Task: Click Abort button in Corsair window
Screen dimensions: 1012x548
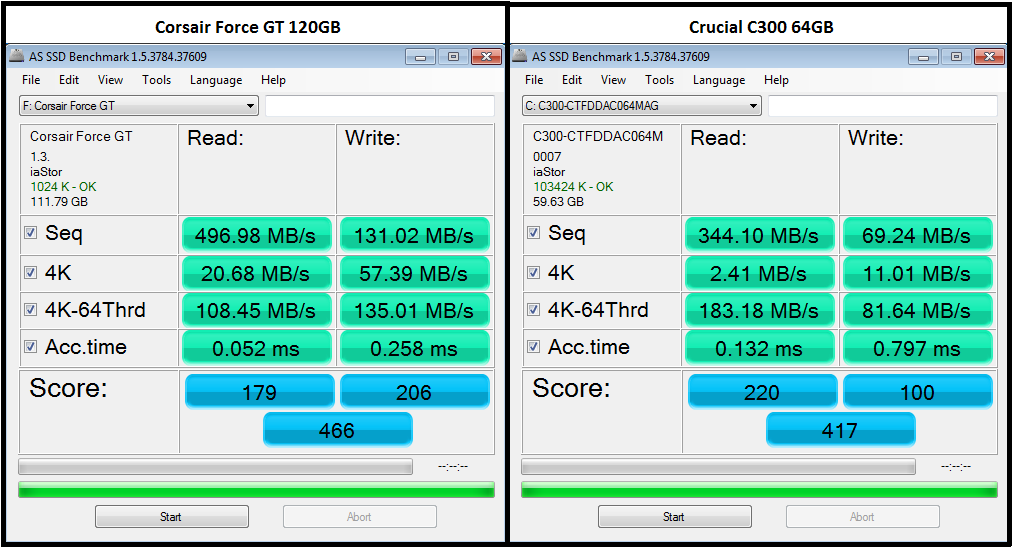Action: pos(359,516)
